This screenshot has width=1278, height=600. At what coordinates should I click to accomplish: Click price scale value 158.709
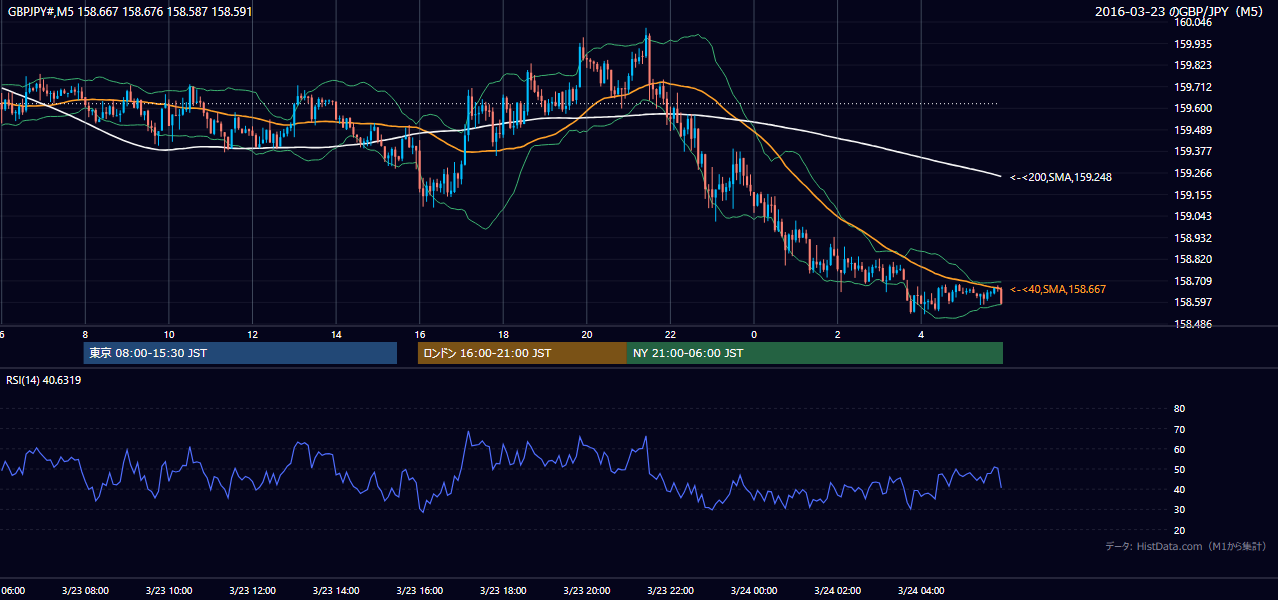click(1192, 281)
